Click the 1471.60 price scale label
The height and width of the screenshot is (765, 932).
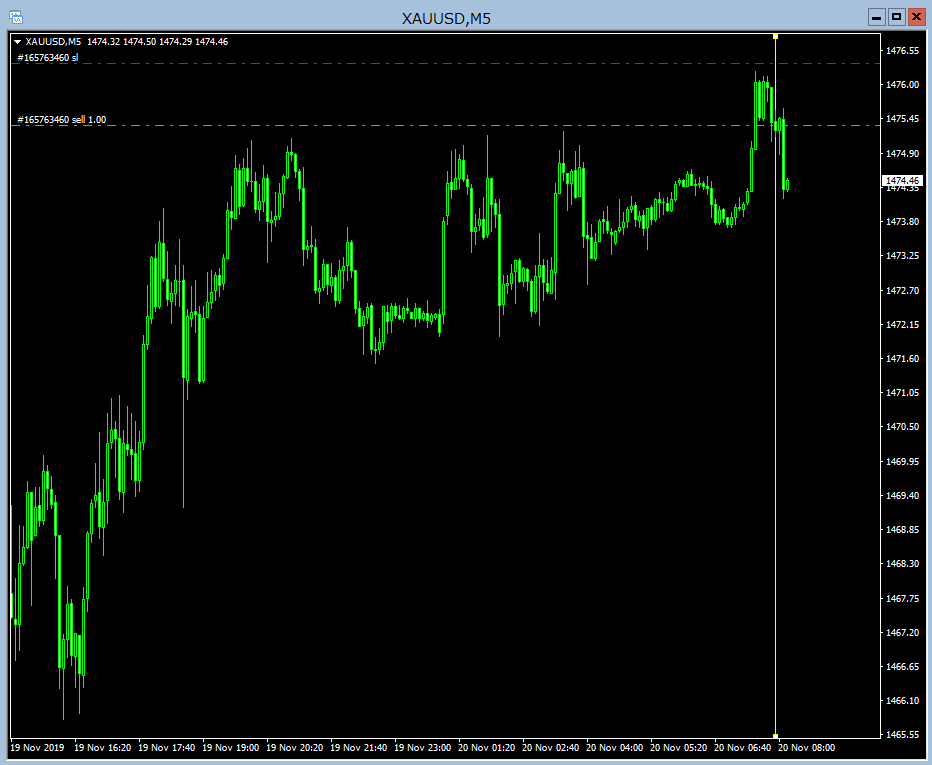pos(902,358)
